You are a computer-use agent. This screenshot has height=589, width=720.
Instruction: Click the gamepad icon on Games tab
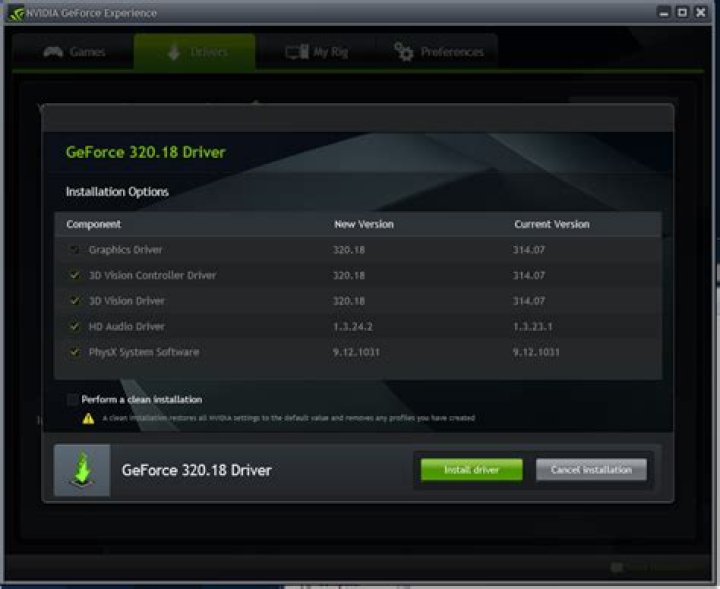(53, 52)
